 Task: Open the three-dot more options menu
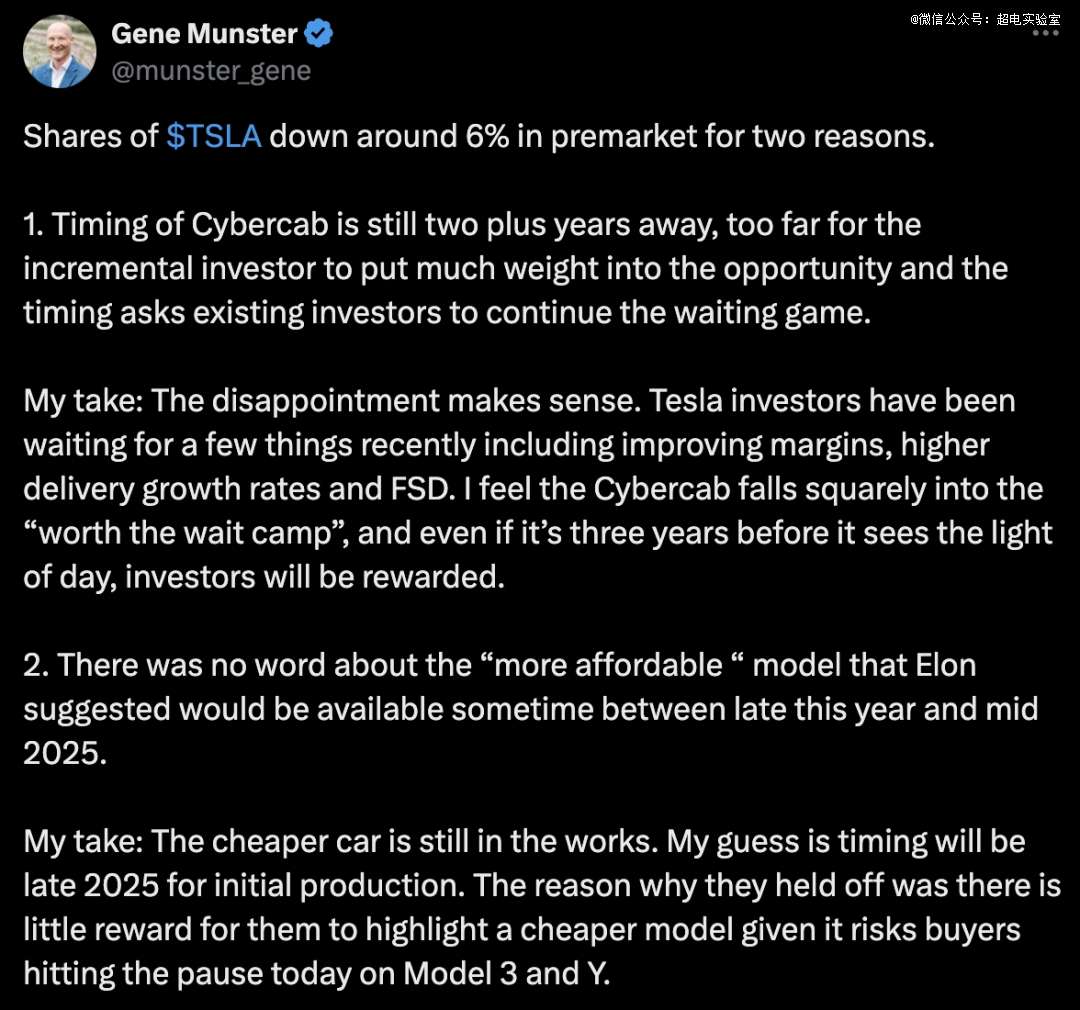pos(1045,33)
